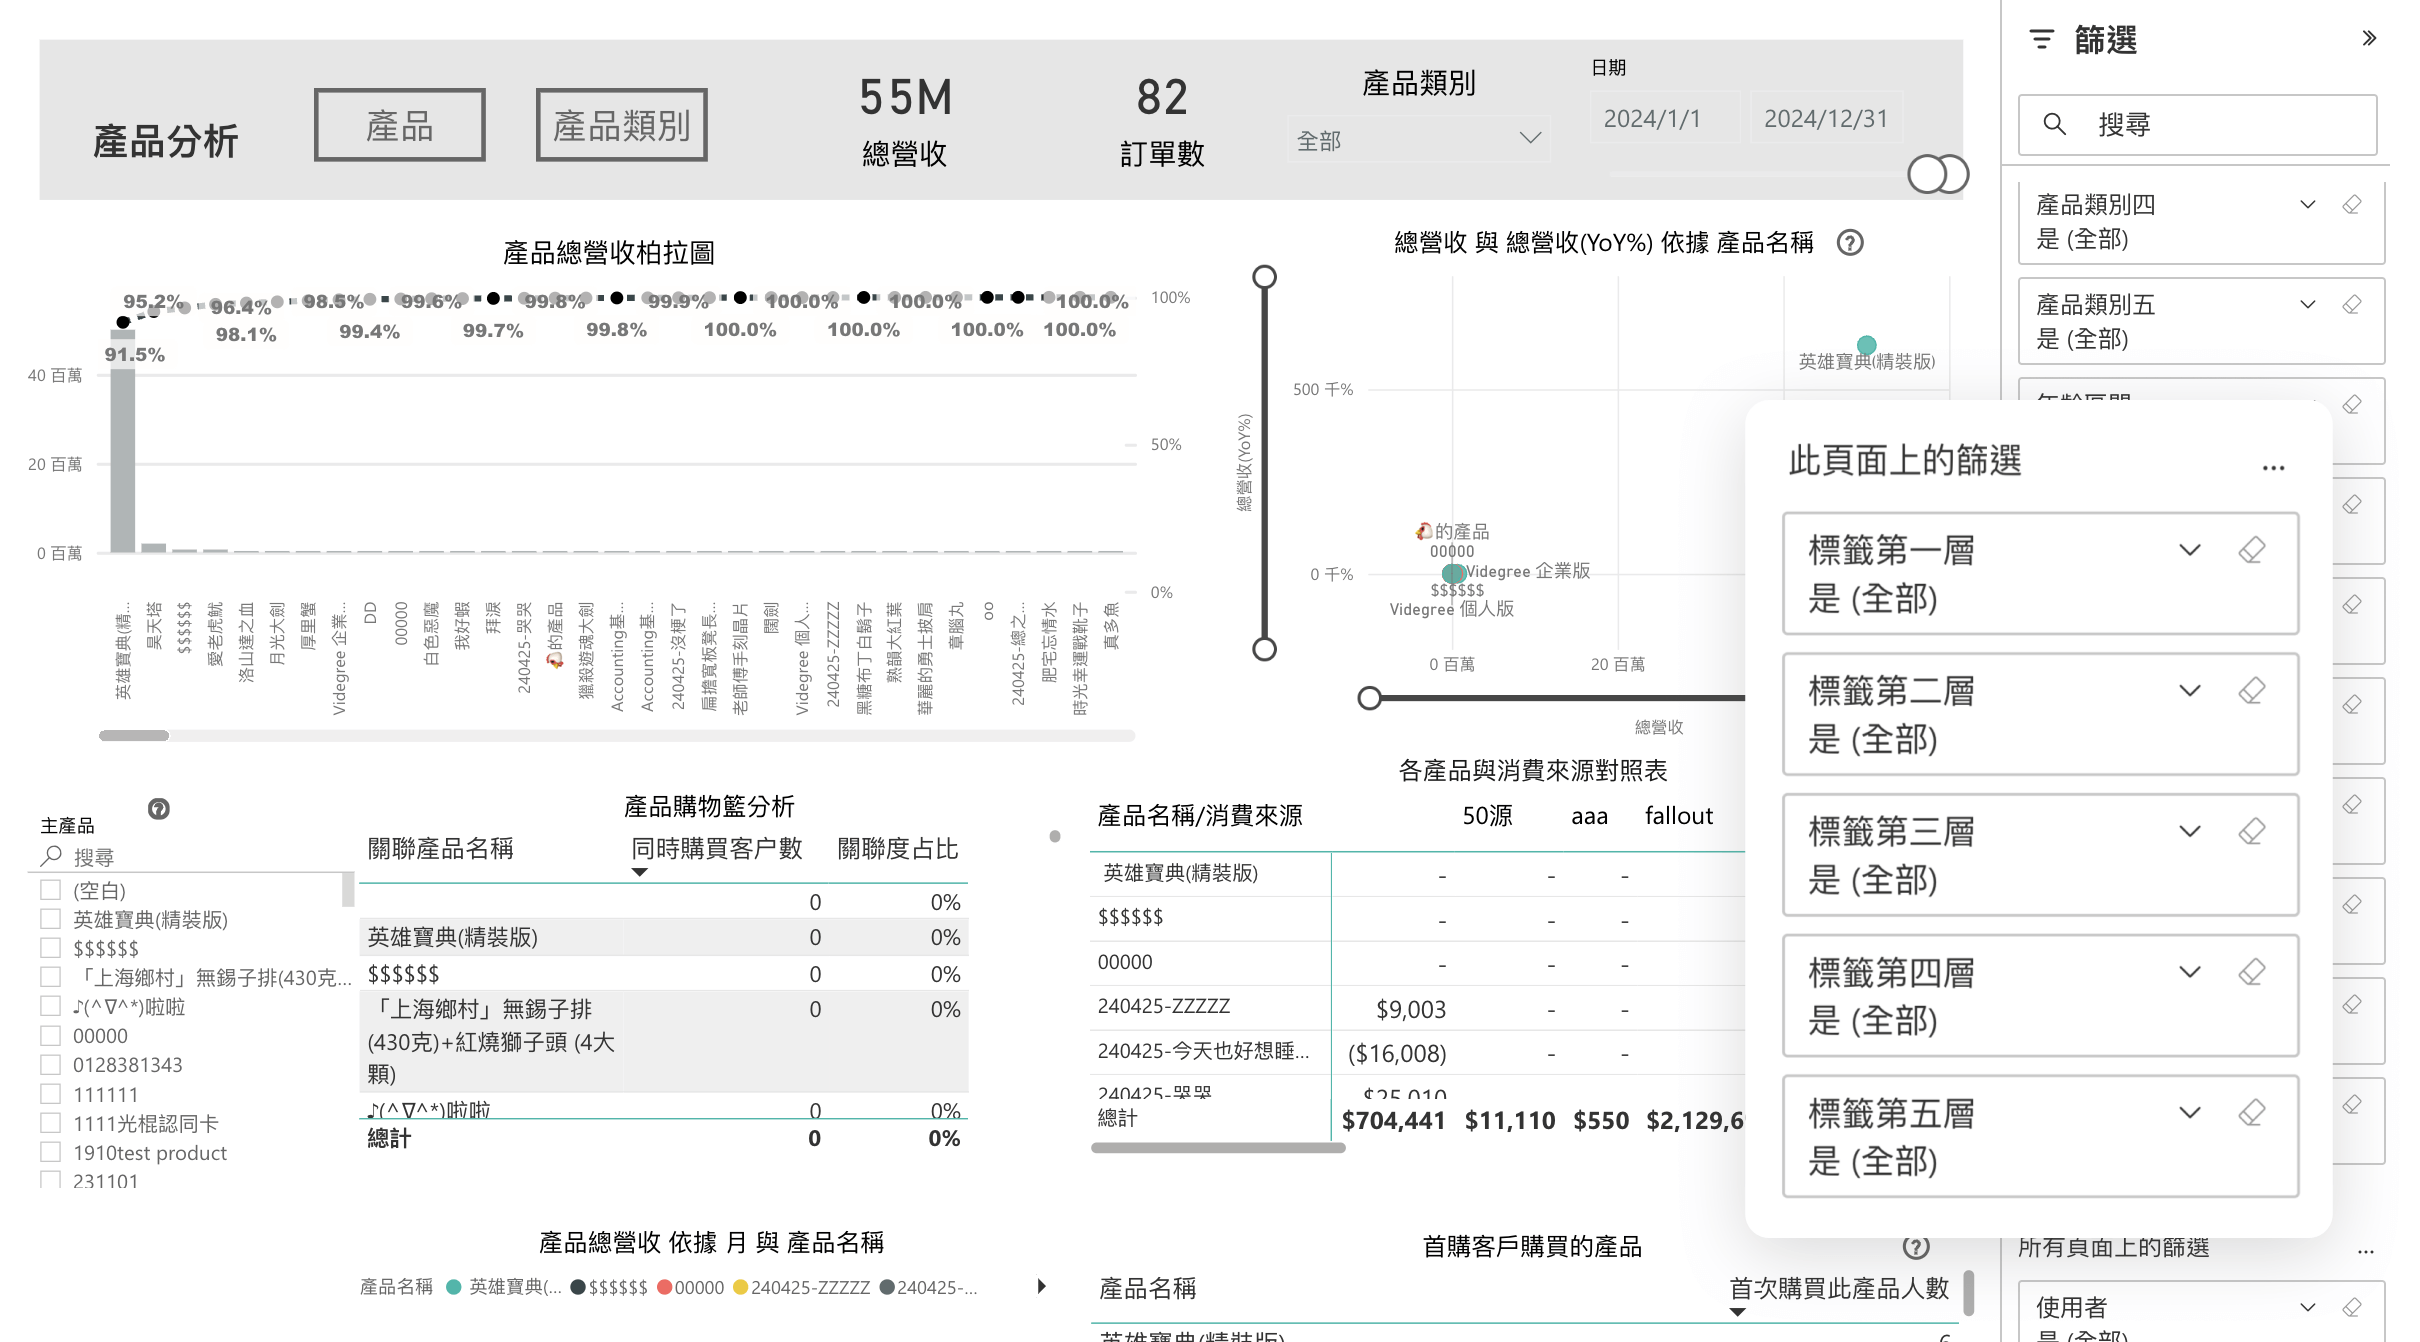Image resolution: width=2420 pixels, height=1342 pixels.
Task: Click next arrow in the 產品名稱 legend
Action: (x=1042, y=1287)
